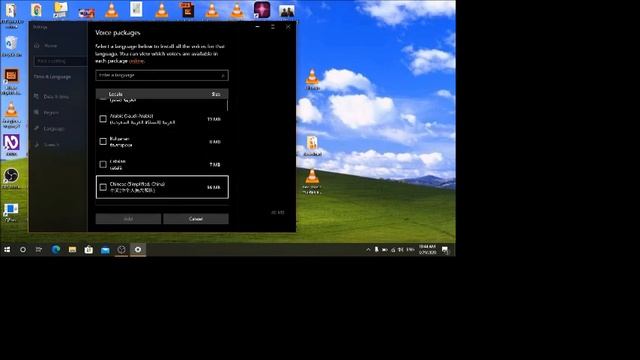Viewport: 640px width, 360px height.
Task: Open the clock and date flyout
Action: (x=427, y=249)
